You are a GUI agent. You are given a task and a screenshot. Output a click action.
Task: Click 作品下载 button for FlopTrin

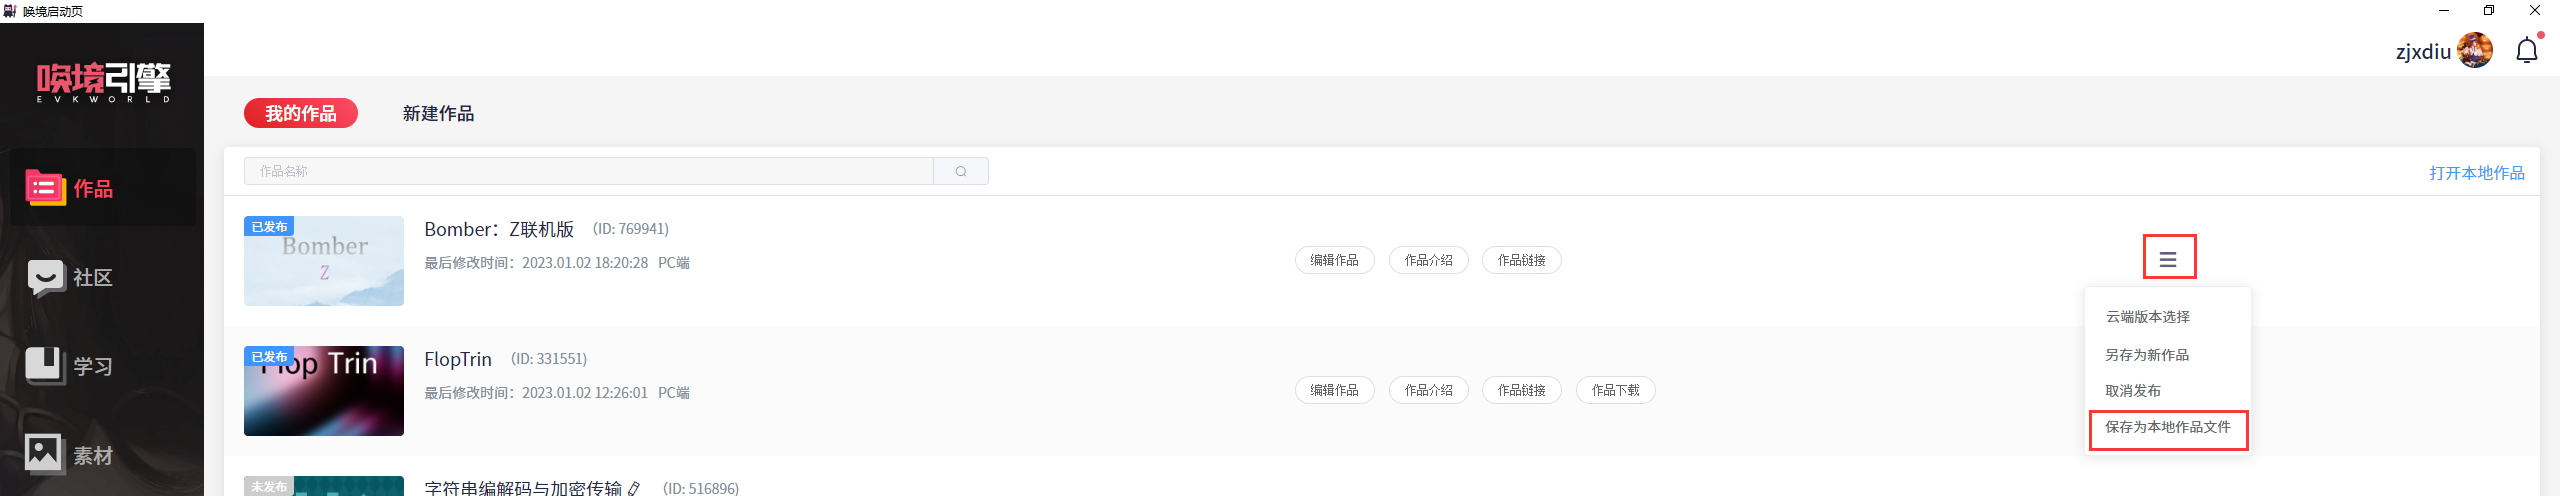point(1616,390)
